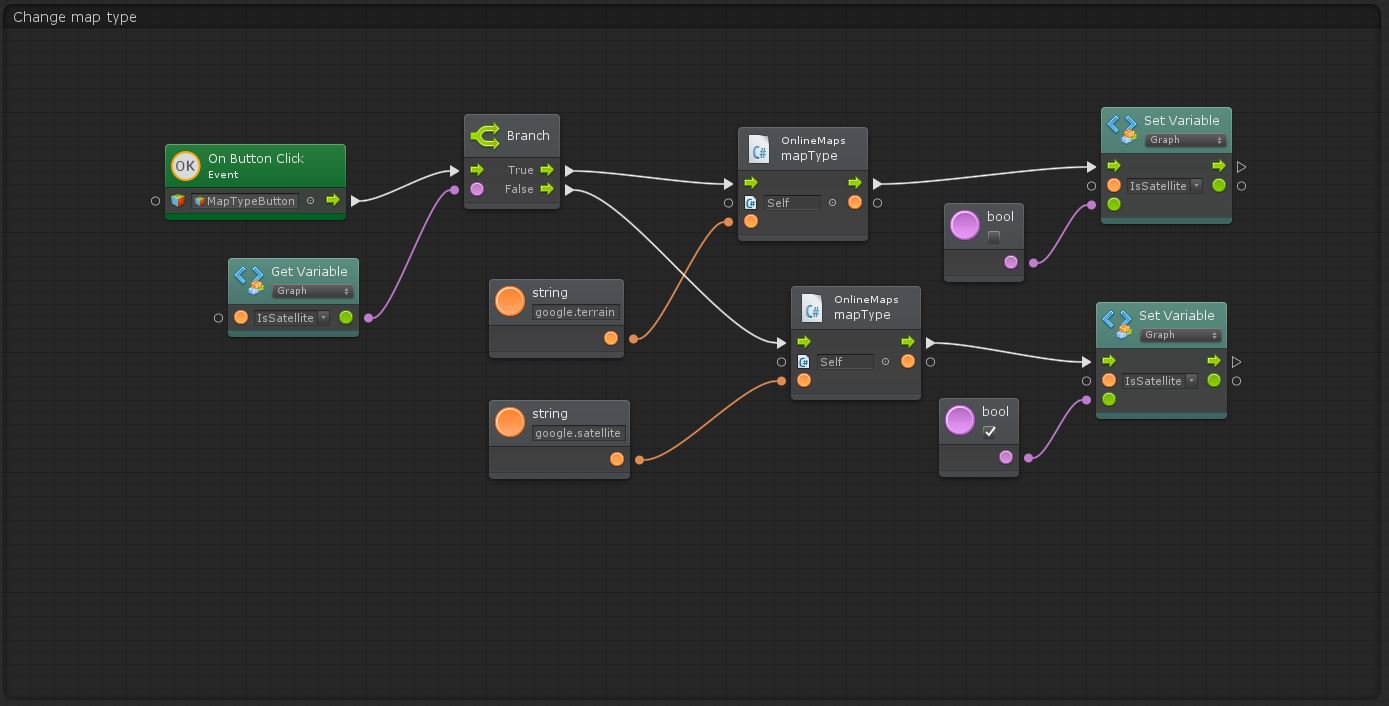Click the lower Set Variable green value input port
Screen dimensions: 1389x706
coord(1109,399)
